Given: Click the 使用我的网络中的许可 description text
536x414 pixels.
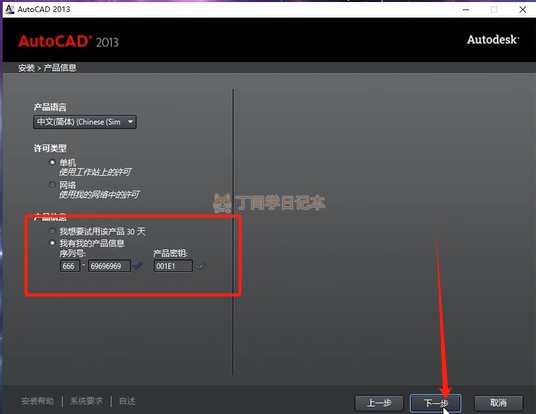Looking at the screenshot, I should point(99,195).
